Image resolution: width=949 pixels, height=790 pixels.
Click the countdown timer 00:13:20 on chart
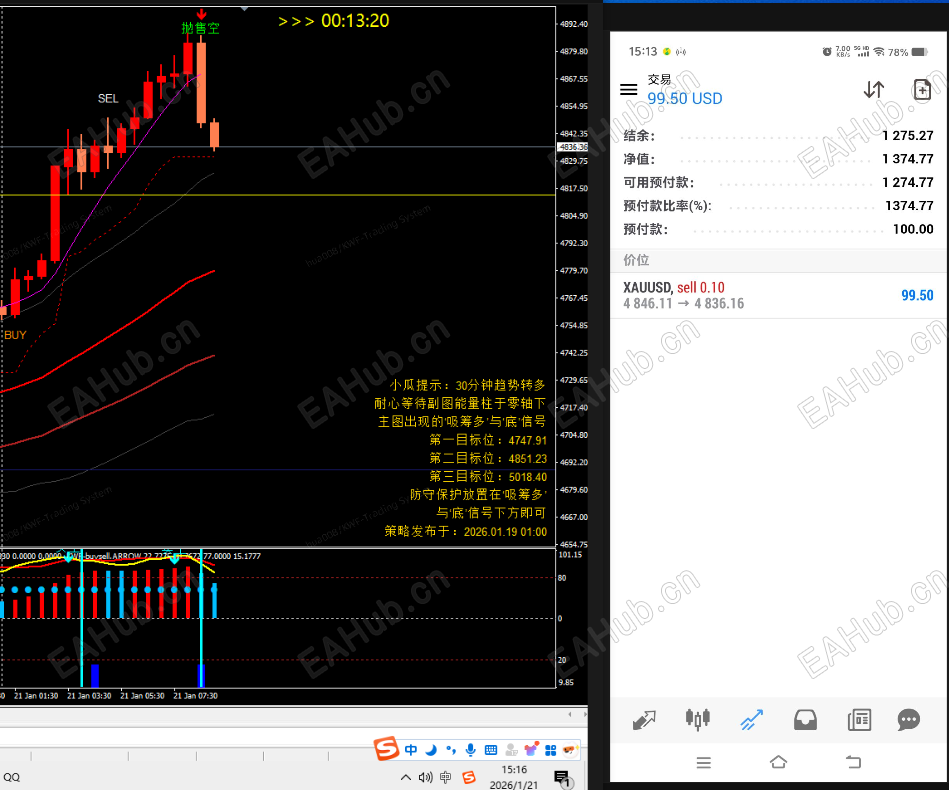tap(355, 21)
